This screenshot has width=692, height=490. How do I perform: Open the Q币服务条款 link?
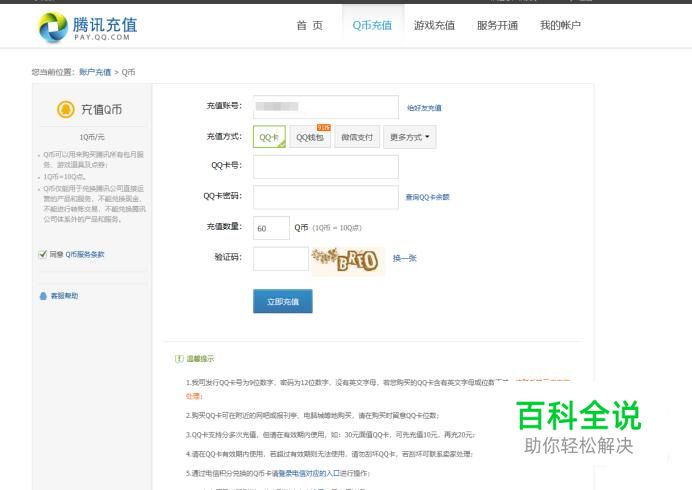(x=85, y=254)
